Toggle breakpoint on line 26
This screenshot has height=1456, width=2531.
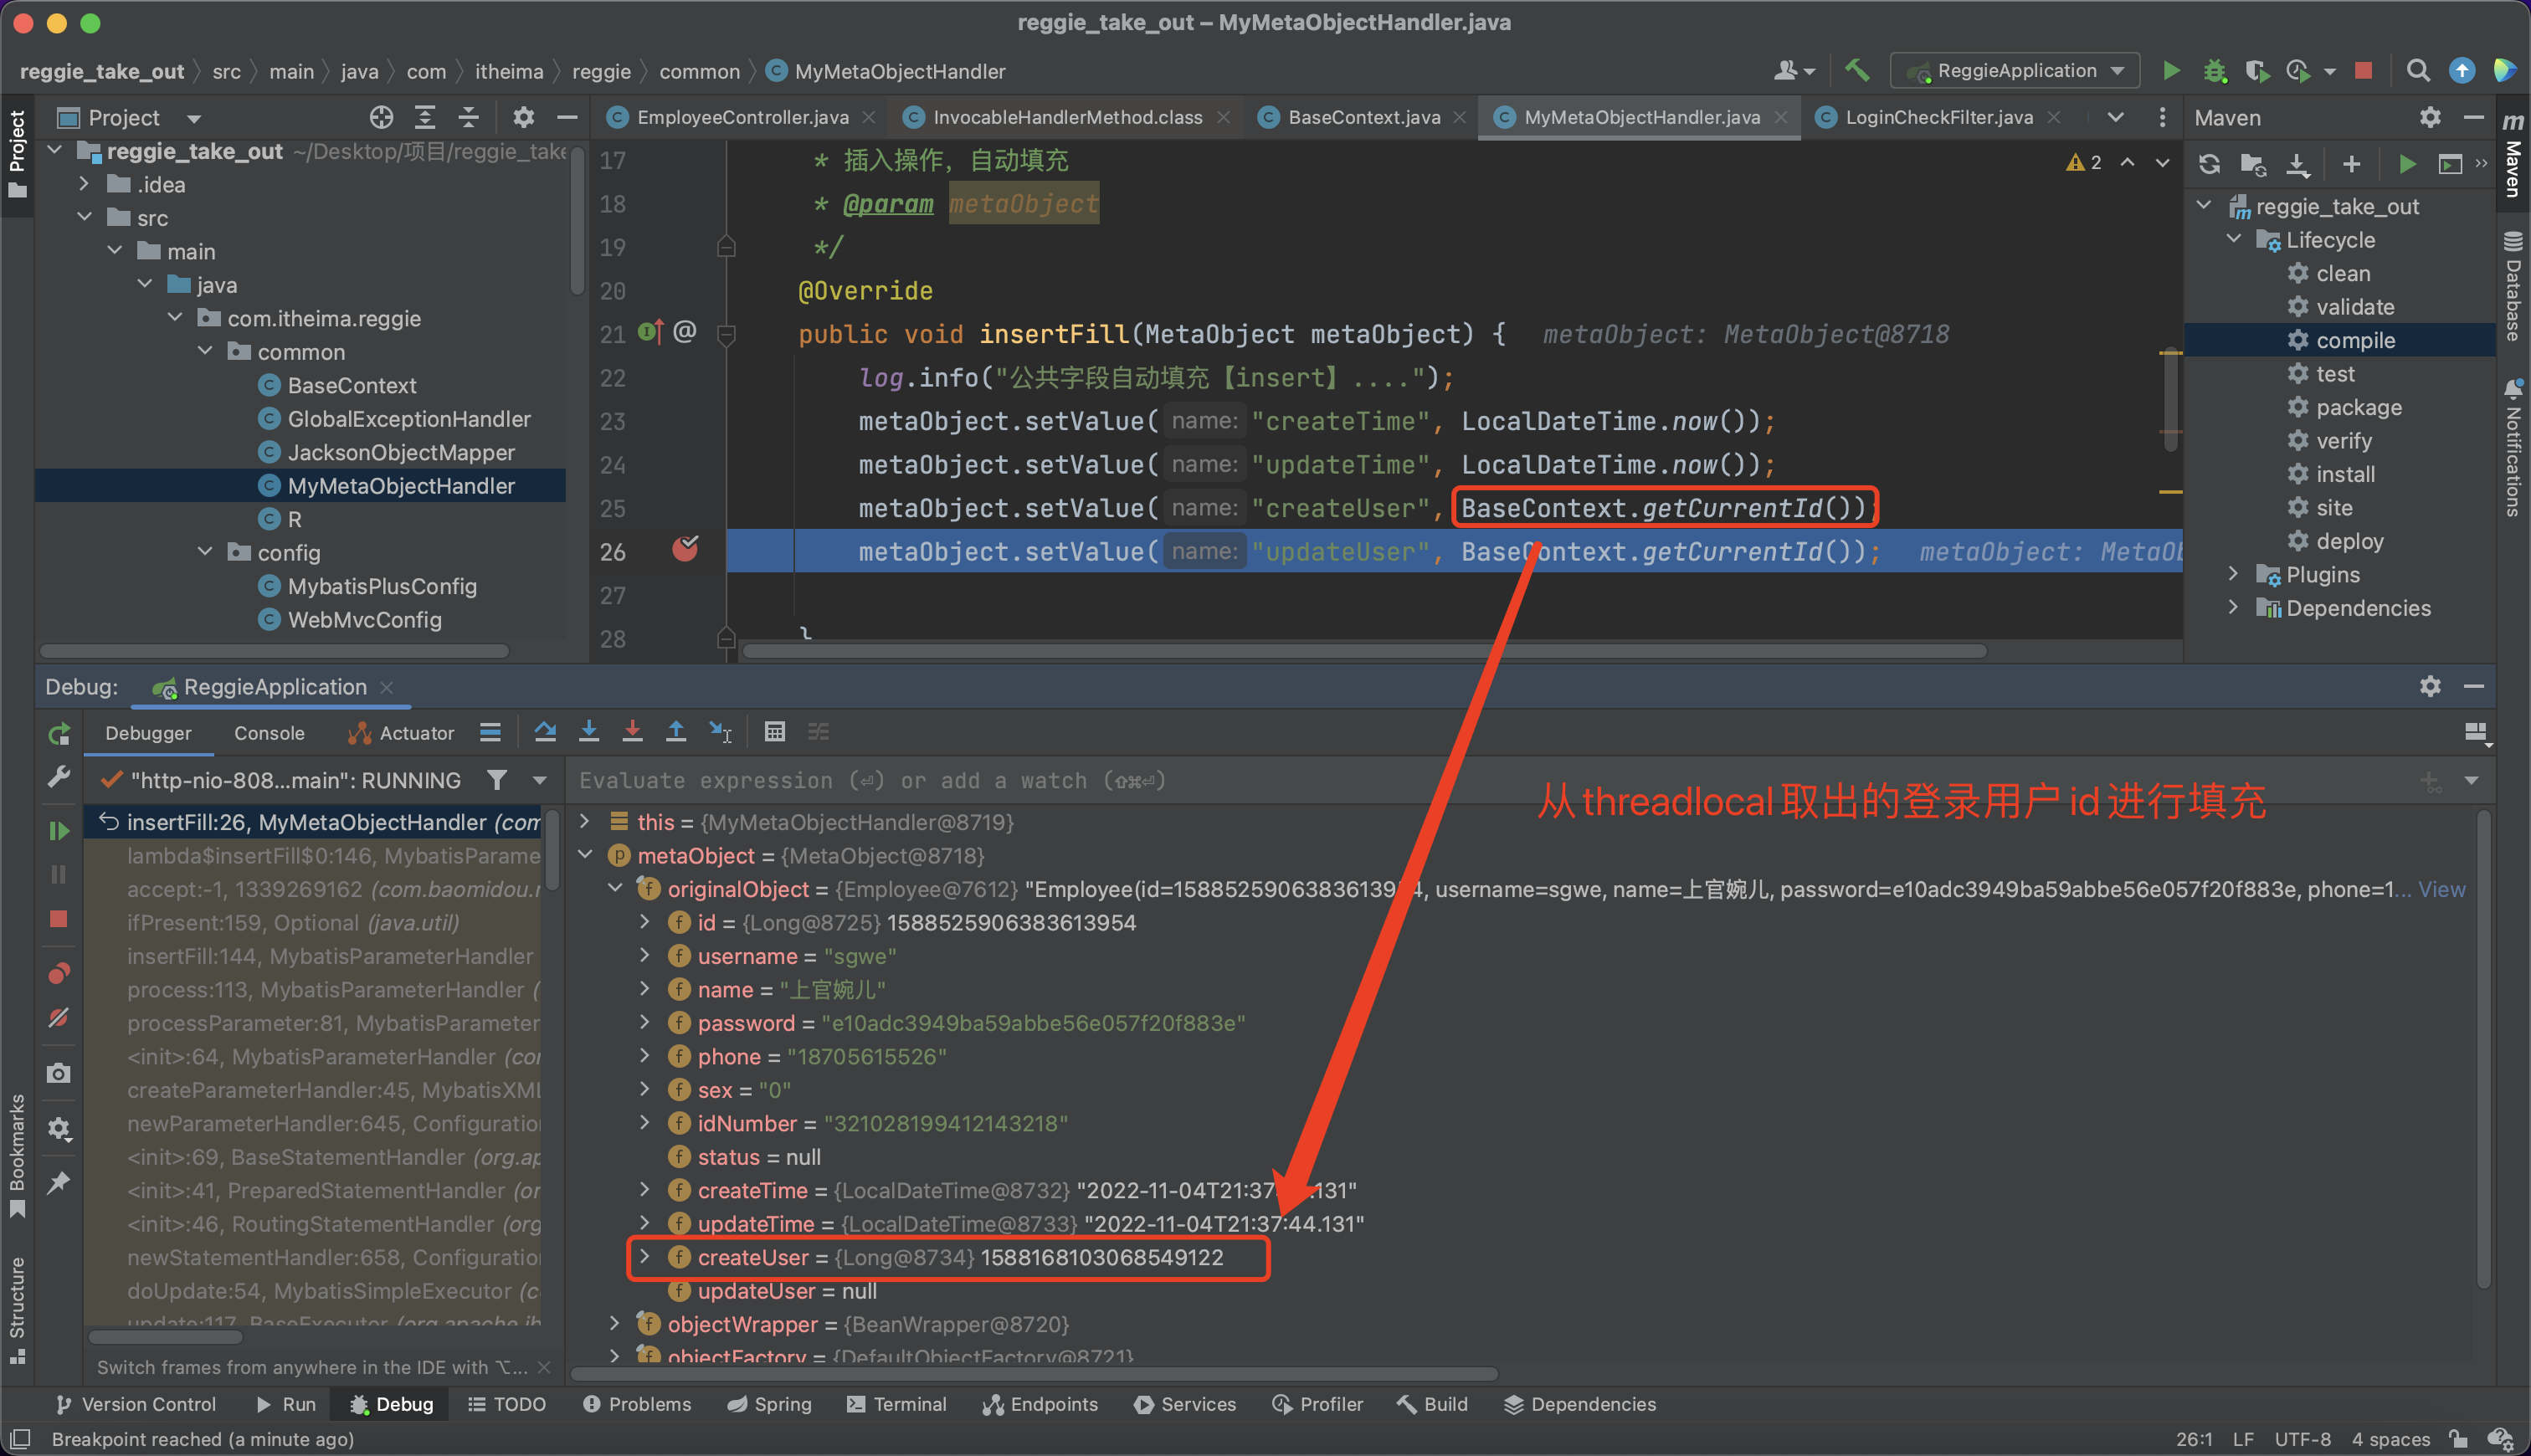pyautogui.click(x=685, y=551)
